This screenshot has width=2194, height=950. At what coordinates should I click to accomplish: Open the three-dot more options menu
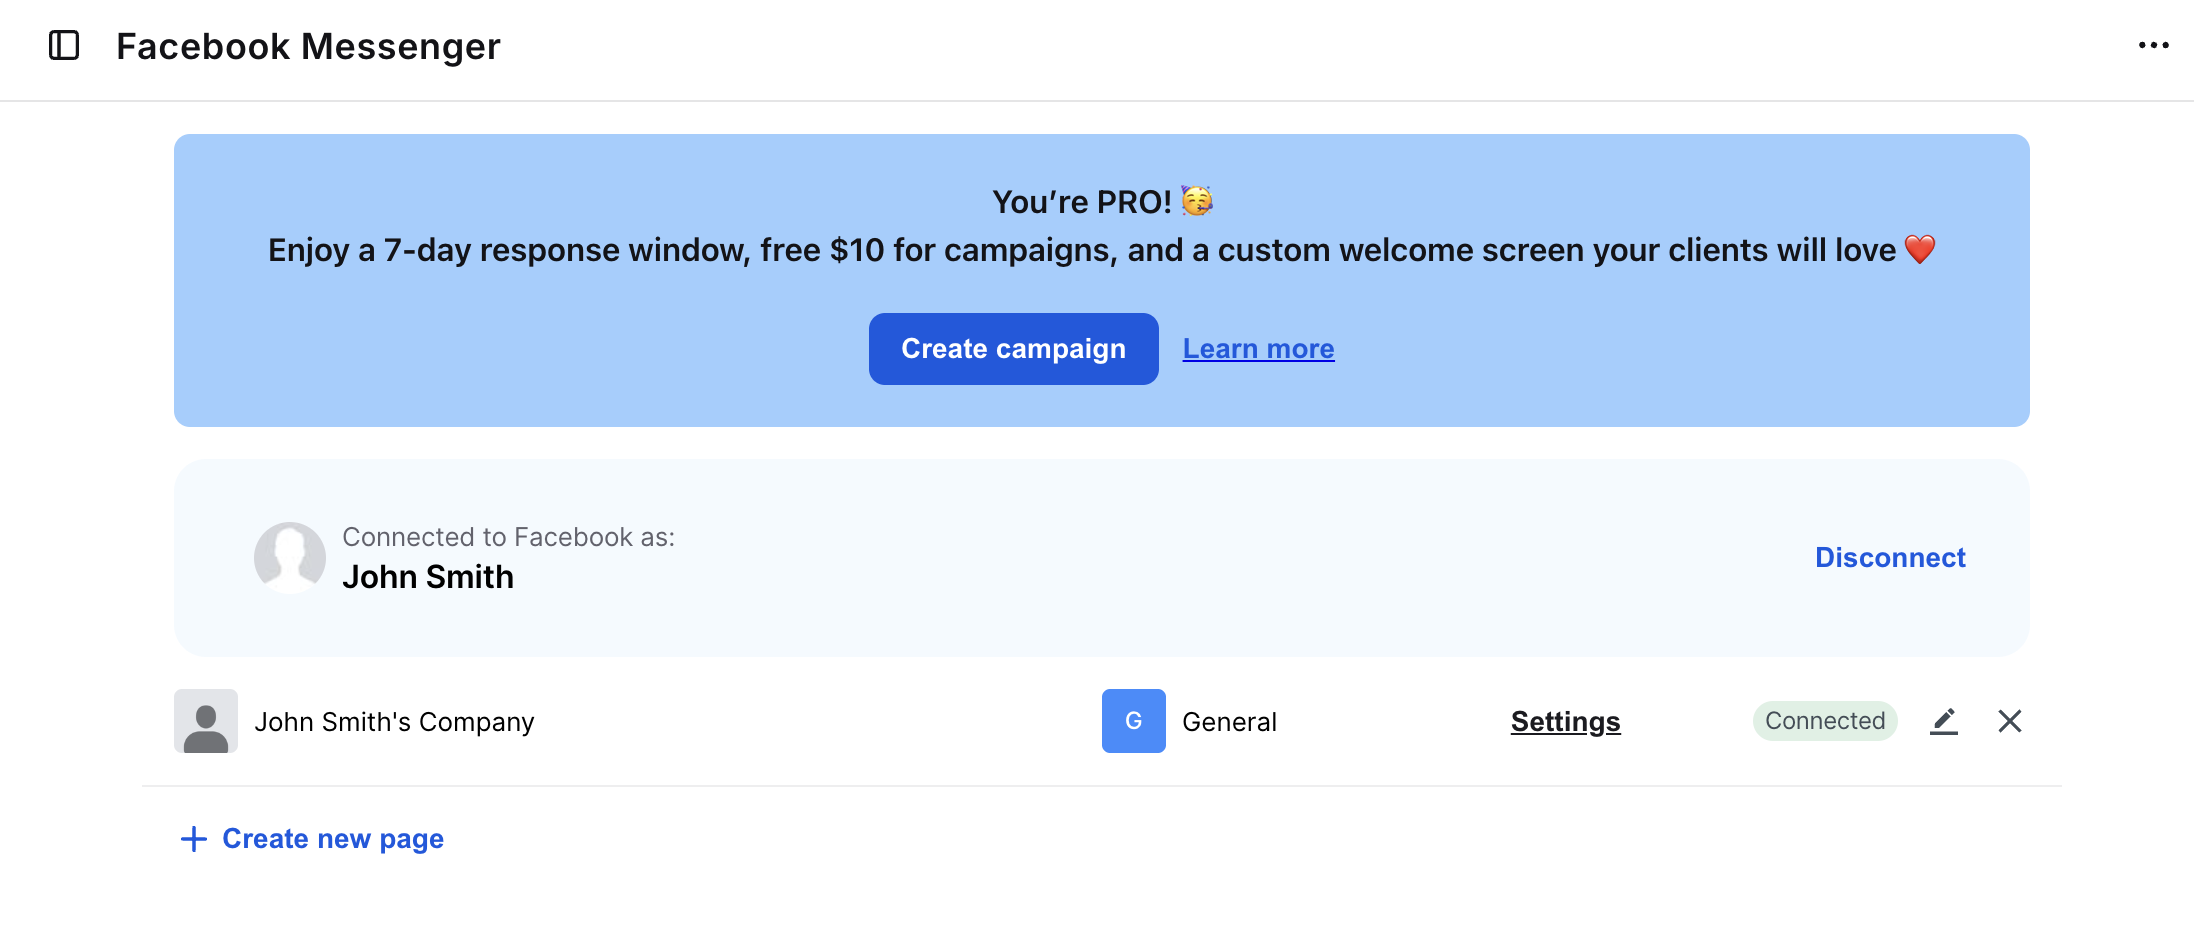click(2153, 45)
